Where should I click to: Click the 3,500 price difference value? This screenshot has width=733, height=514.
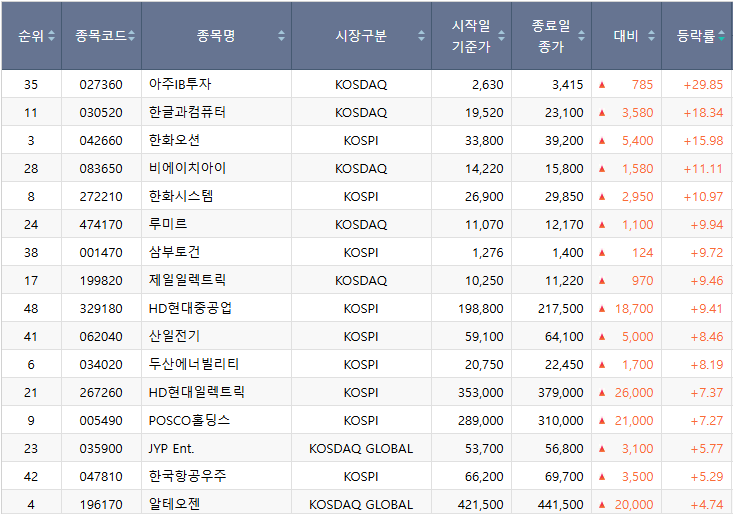coord(637,477)
